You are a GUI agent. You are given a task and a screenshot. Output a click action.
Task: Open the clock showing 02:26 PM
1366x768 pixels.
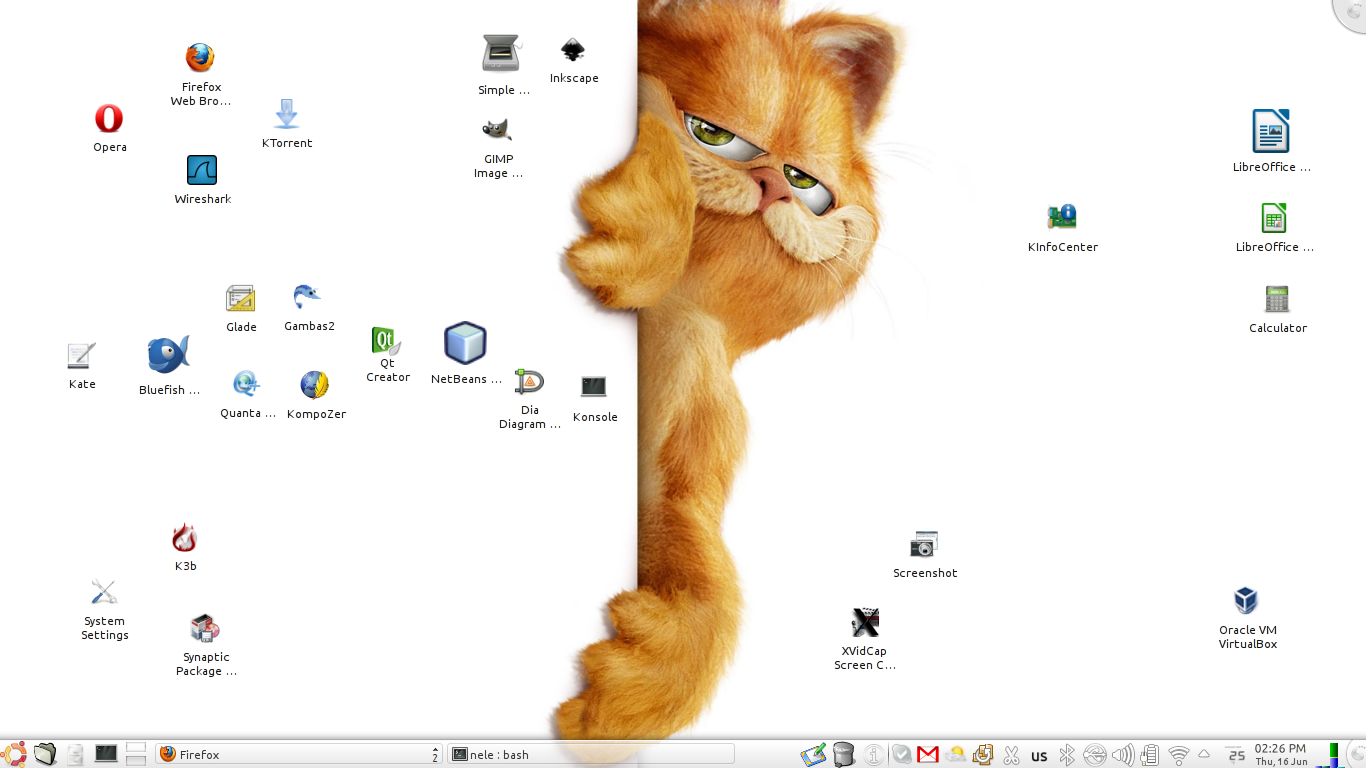[x=1280, y=754]
